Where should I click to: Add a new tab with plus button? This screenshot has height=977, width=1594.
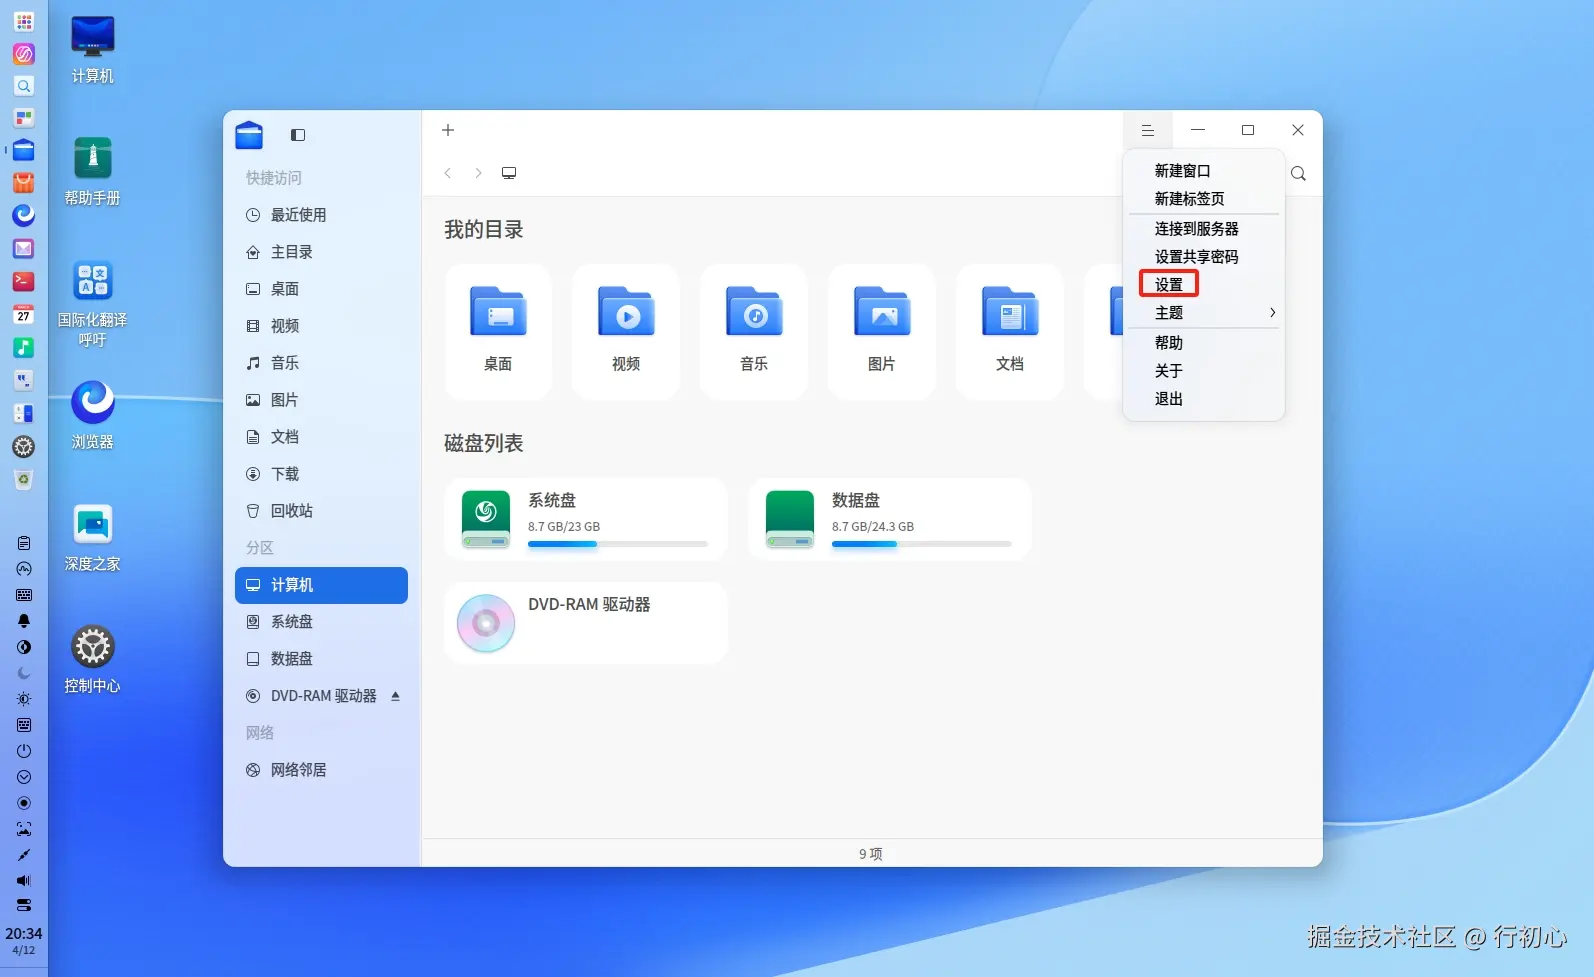click(448, 130)
